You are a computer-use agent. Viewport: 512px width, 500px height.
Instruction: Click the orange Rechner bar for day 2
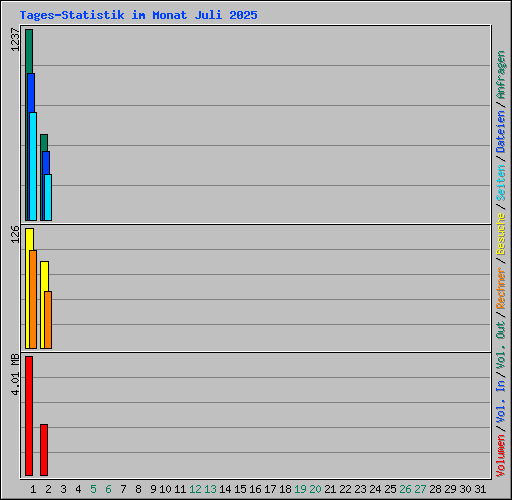tap(48, 320)
